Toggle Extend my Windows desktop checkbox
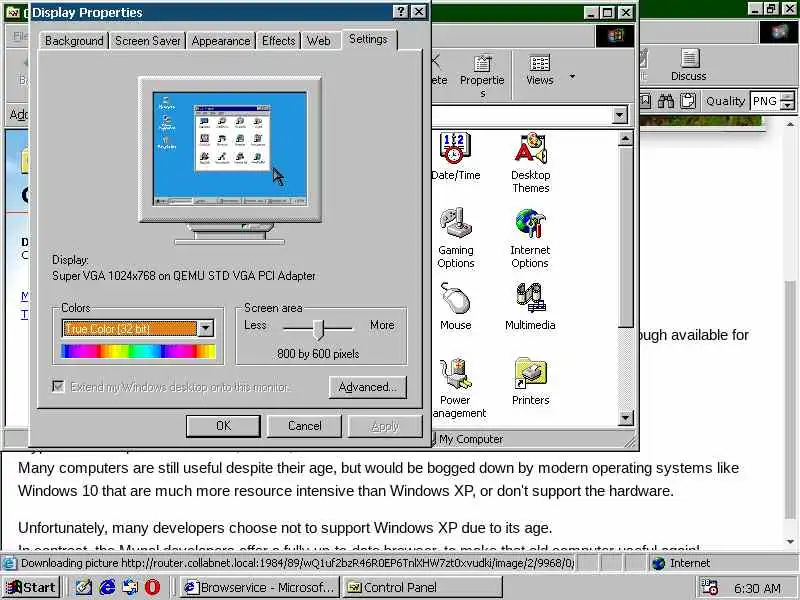Viewport: 800px width, 600px height. [58, 386]
